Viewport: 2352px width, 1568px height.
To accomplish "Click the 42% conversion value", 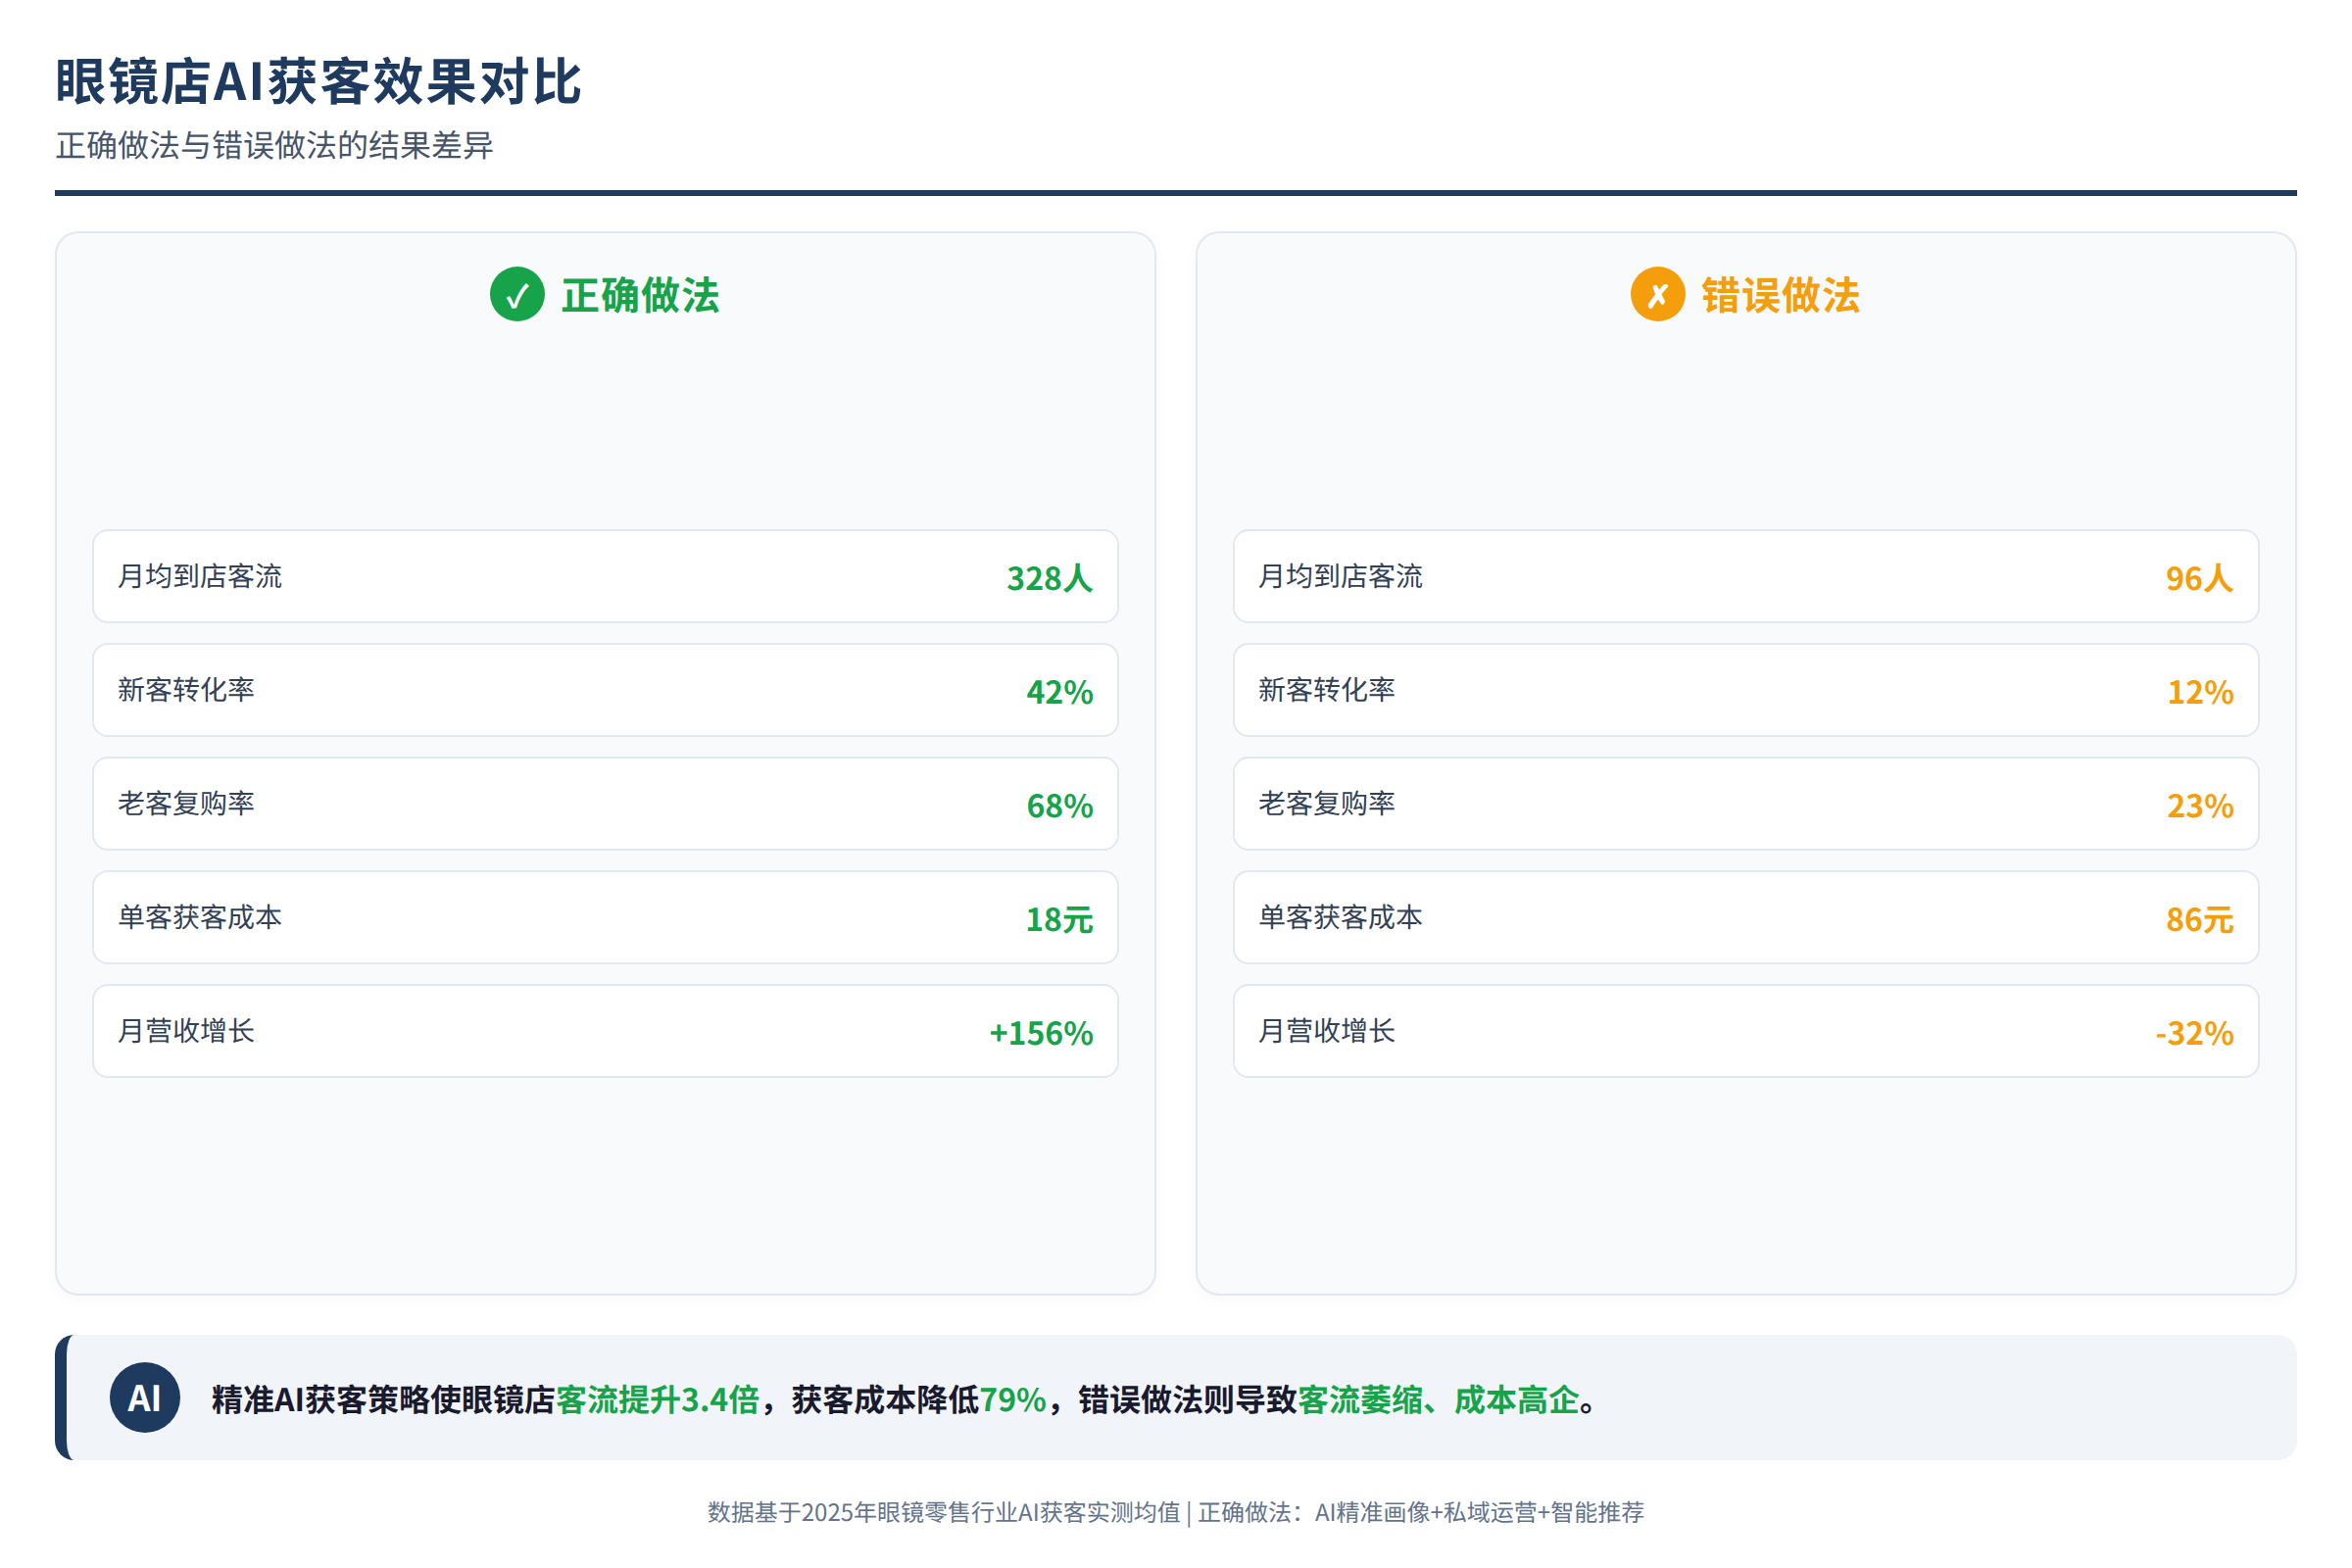I will point(1060,692).
